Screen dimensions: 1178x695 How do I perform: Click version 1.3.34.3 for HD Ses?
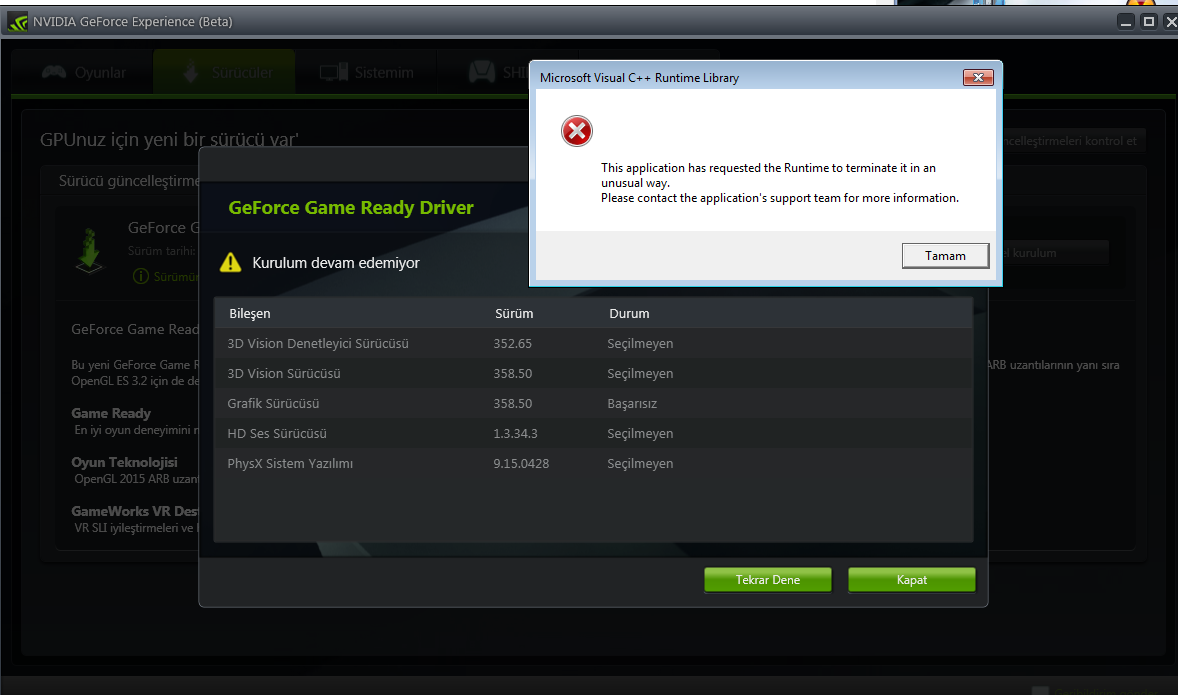515,434
